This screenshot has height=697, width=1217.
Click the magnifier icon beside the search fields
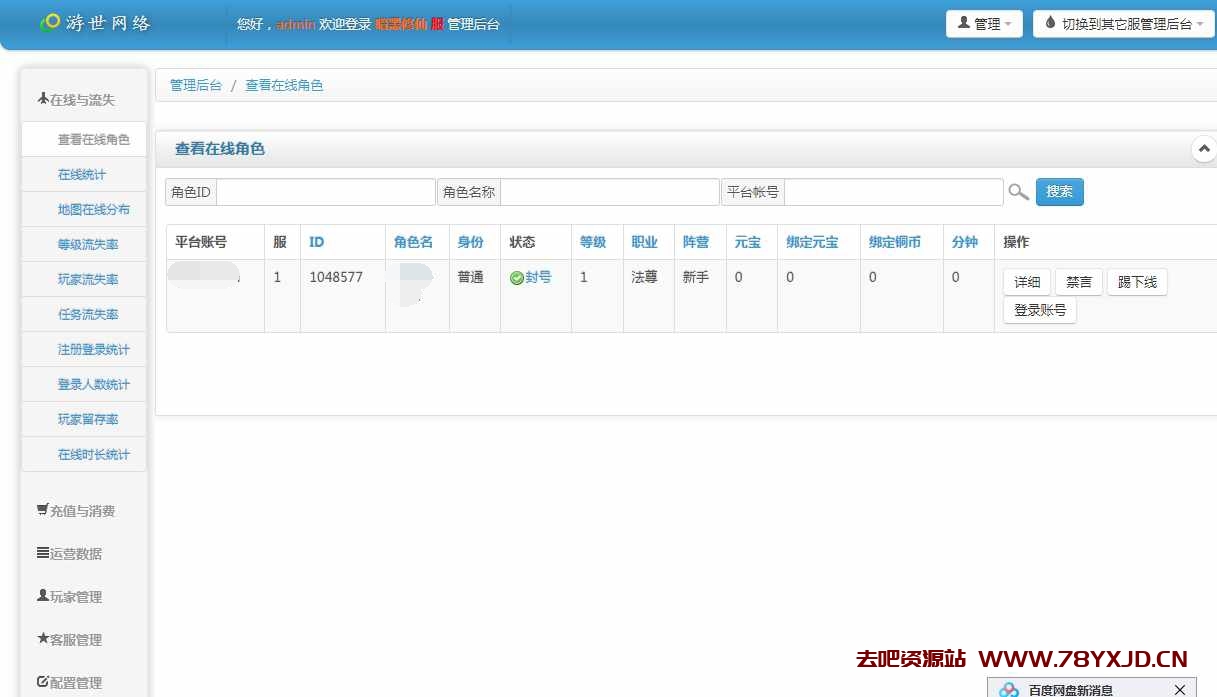pyautogui.click(x=1018, y=192)
